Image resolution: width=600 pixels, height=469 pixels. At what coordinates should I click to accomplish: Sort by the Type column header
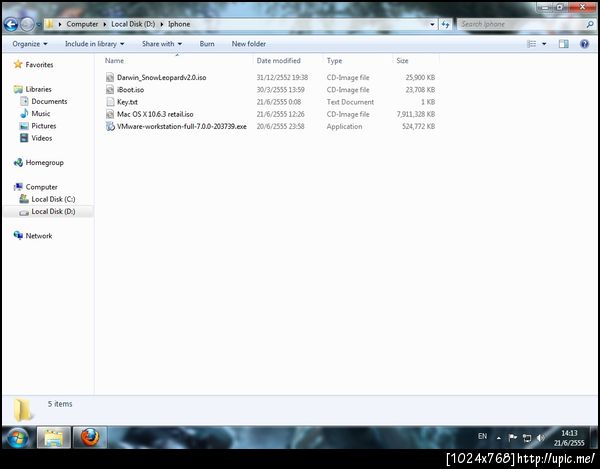334,61
